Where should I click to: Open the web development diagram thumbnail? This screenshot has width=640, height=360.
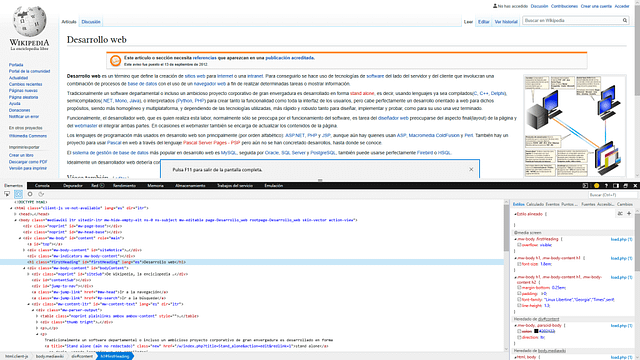(575, 126)
